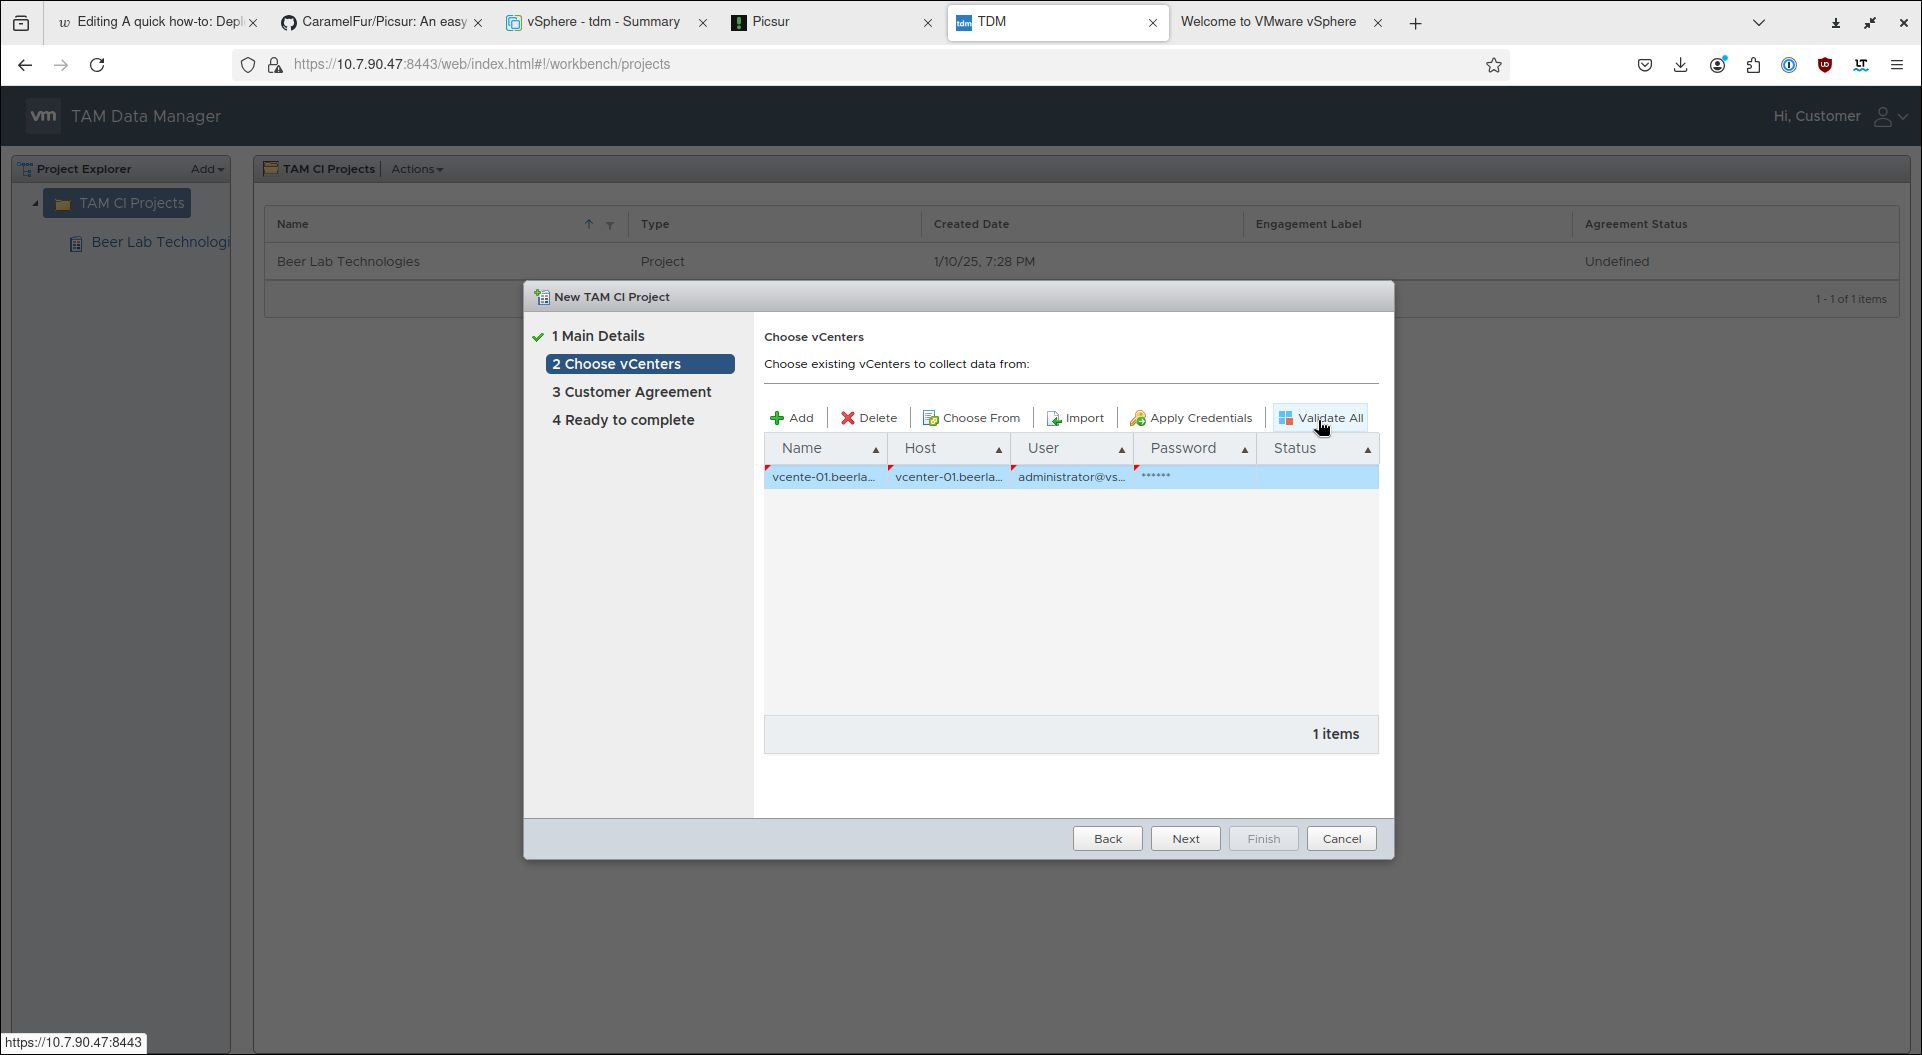This screenshot has height=1055, width=1922.
Task: Click Cancel button in wizard
Action: 1341,839
